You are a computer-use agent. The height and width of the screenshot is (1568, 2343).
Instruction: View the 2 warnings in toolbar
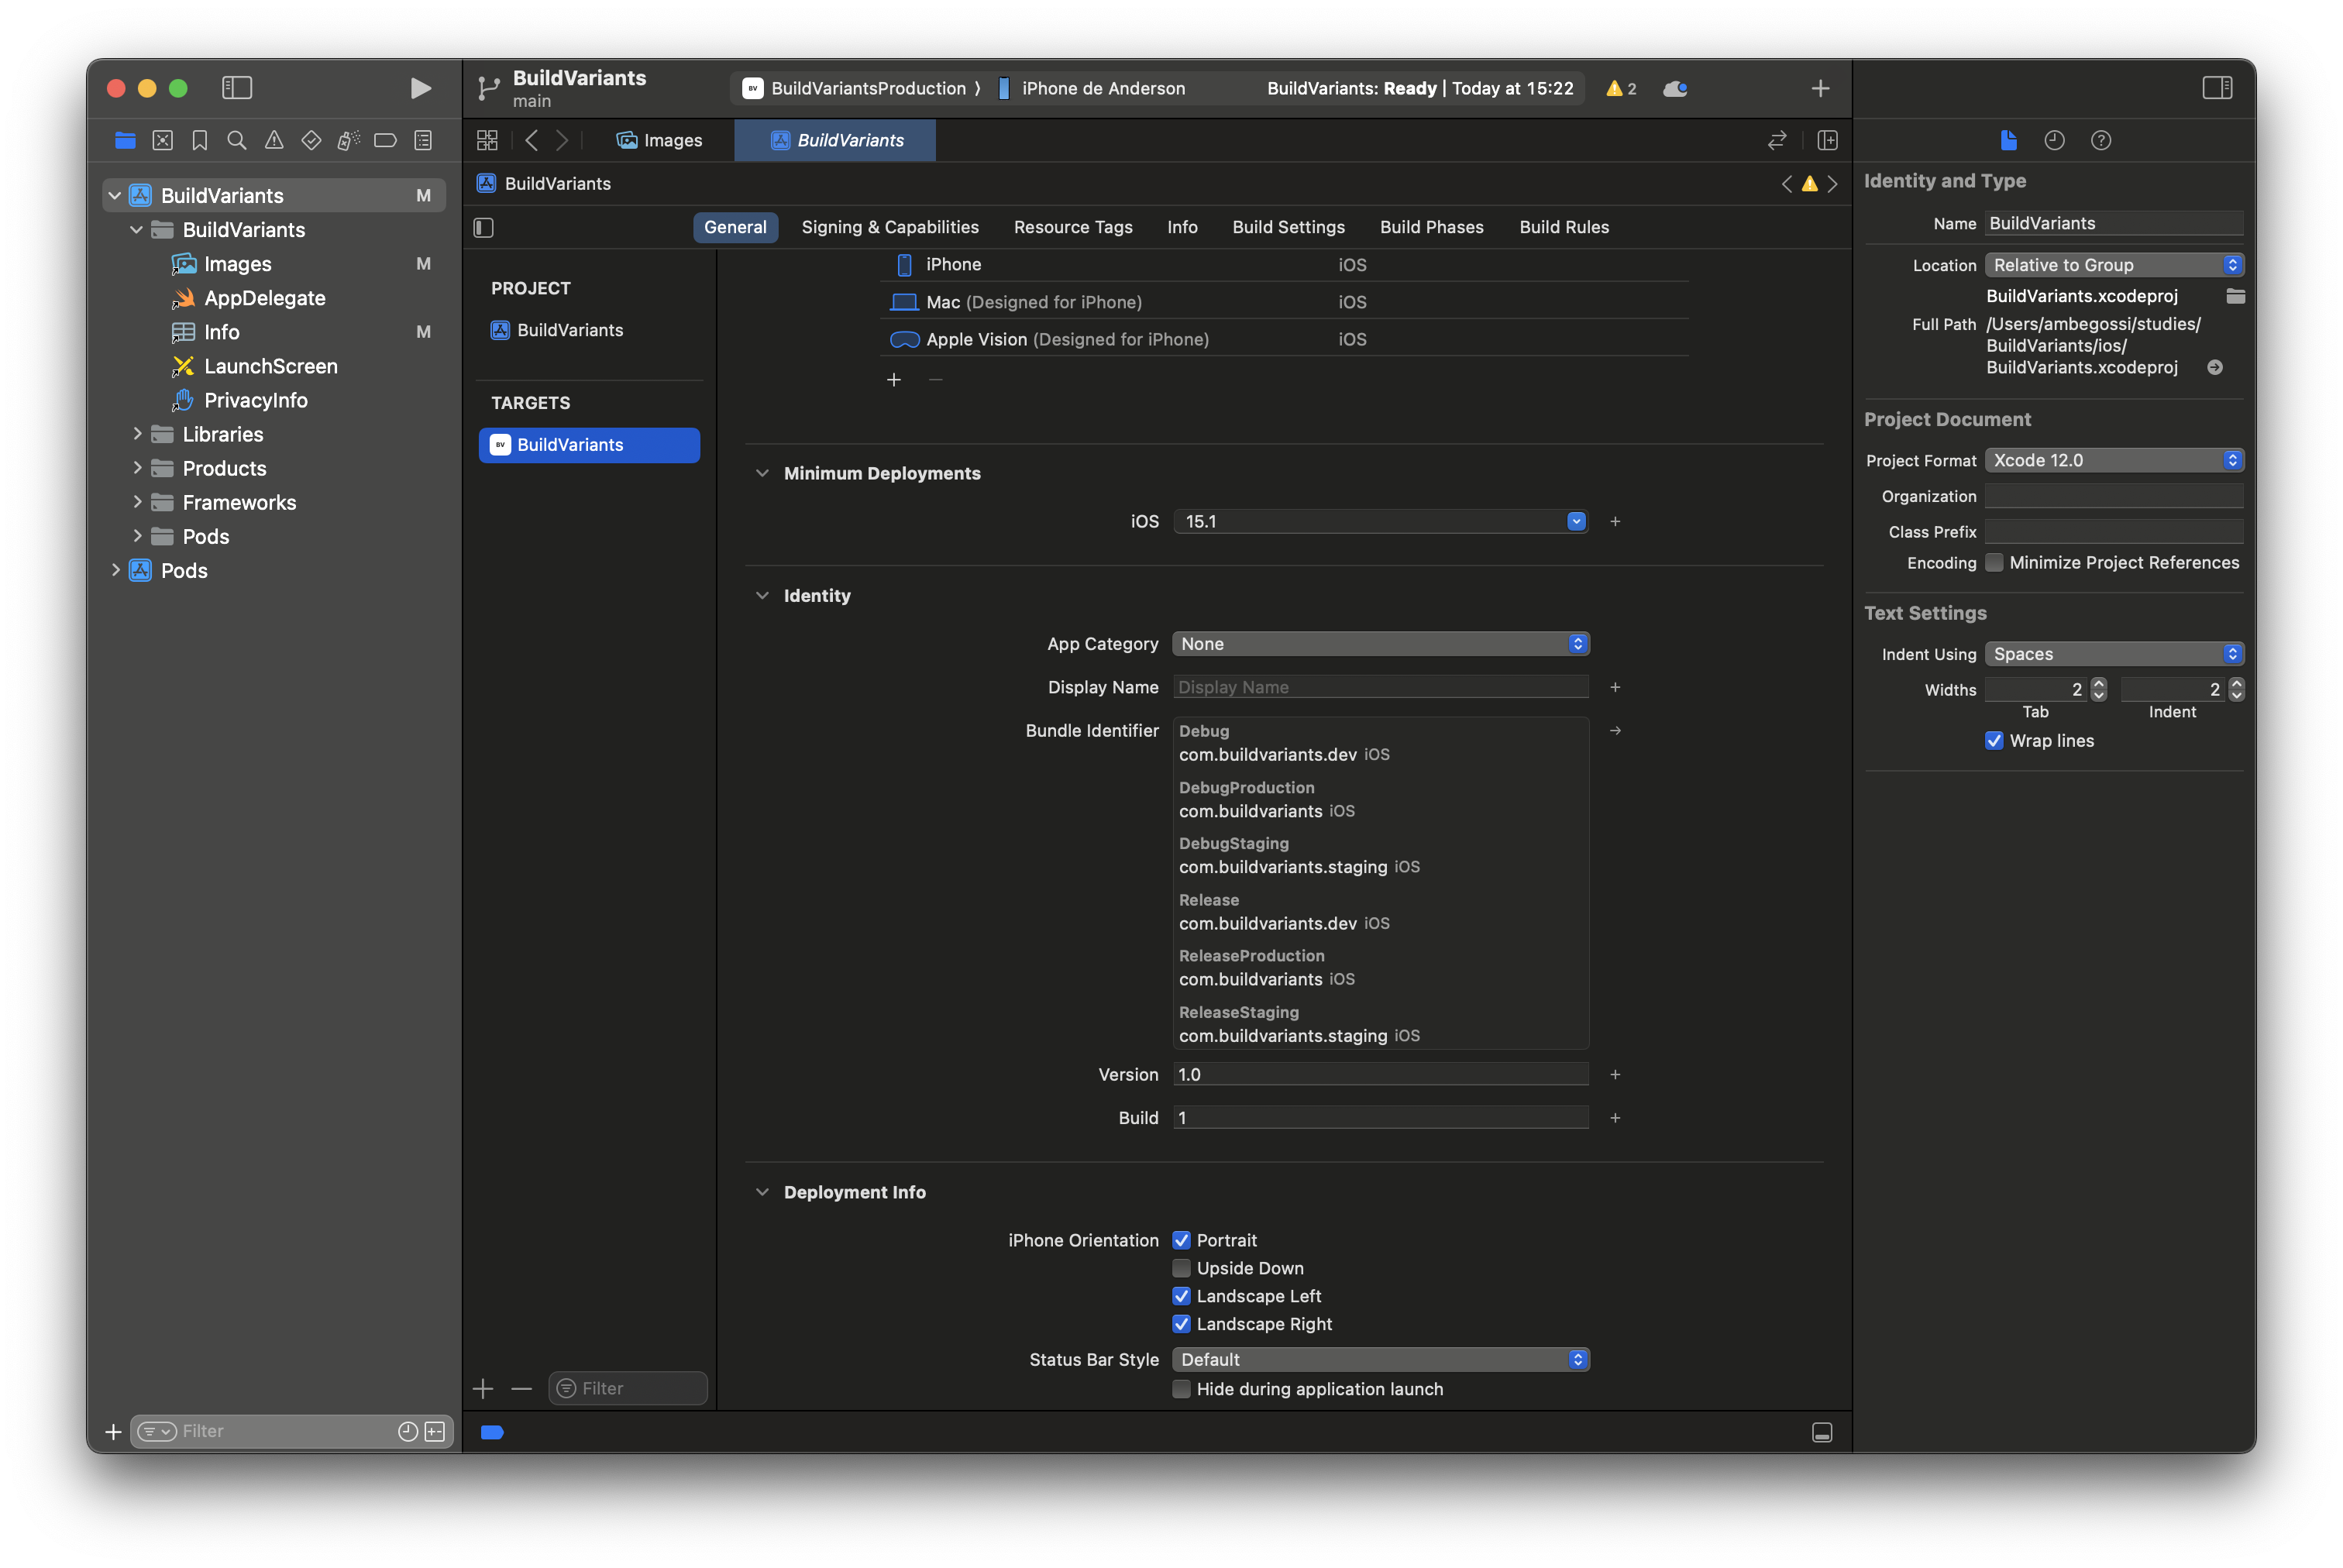tap(1620, 89)
